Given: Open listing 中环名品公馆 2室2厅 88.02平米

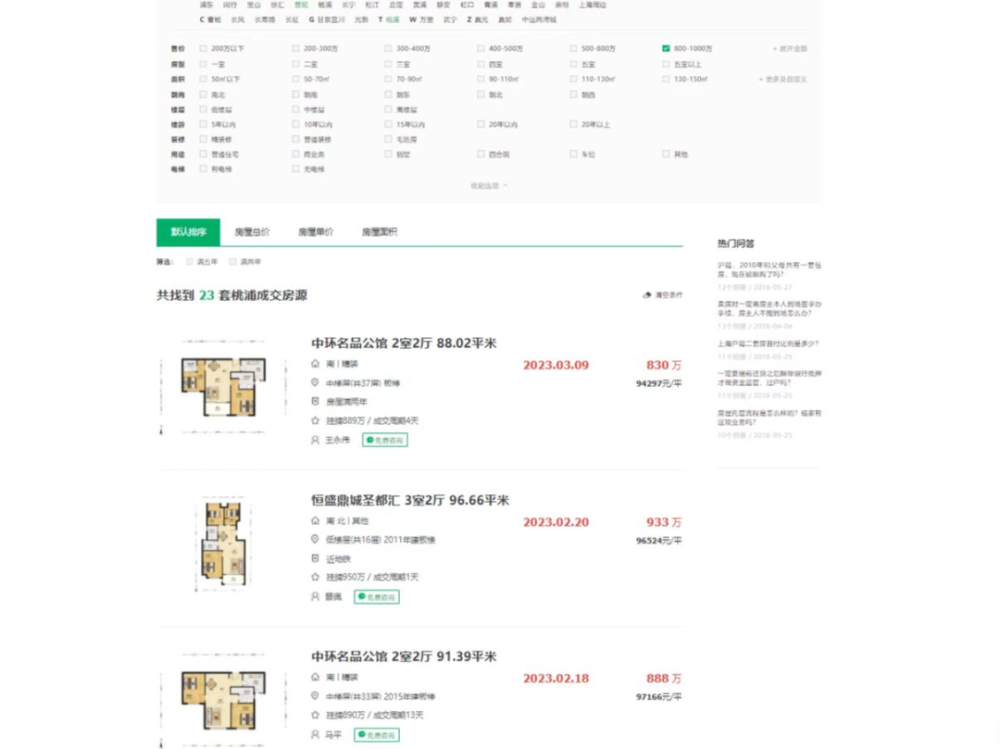Looking at the screenshot, I should 404,343.
